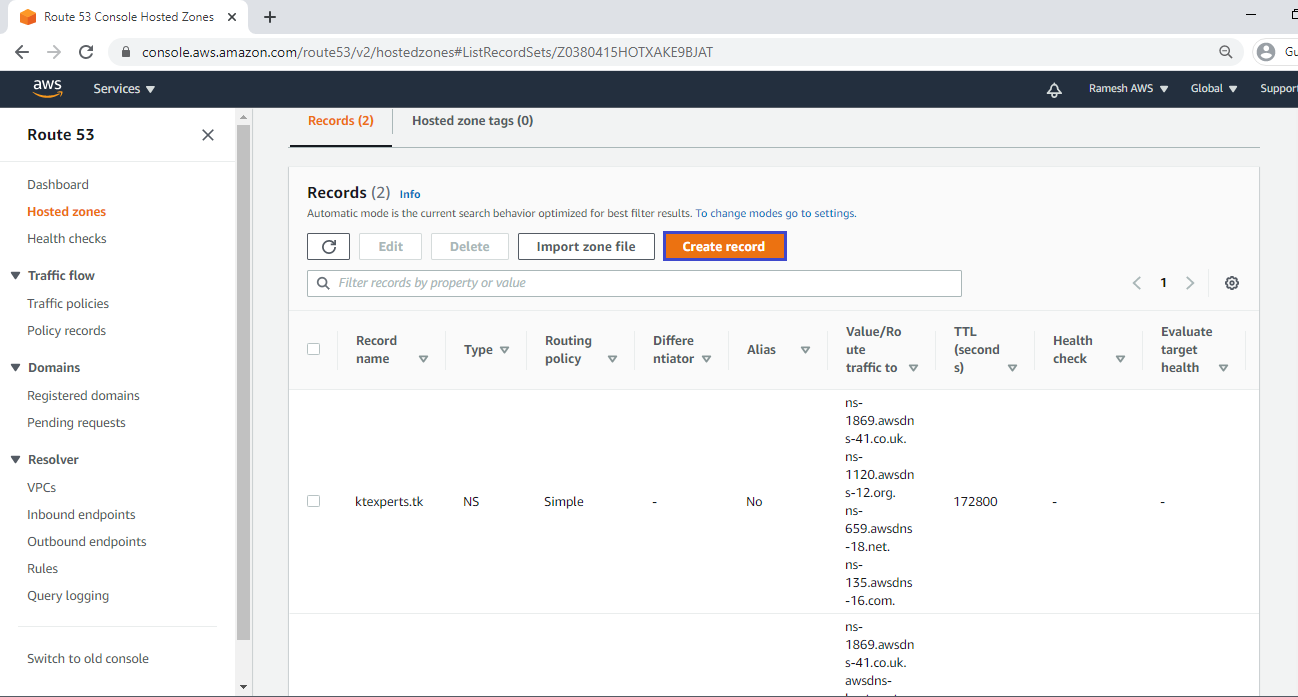Close the Route 53 navigation panel
The height and width of the screenshot is (697, 1298).
[208, 135]
